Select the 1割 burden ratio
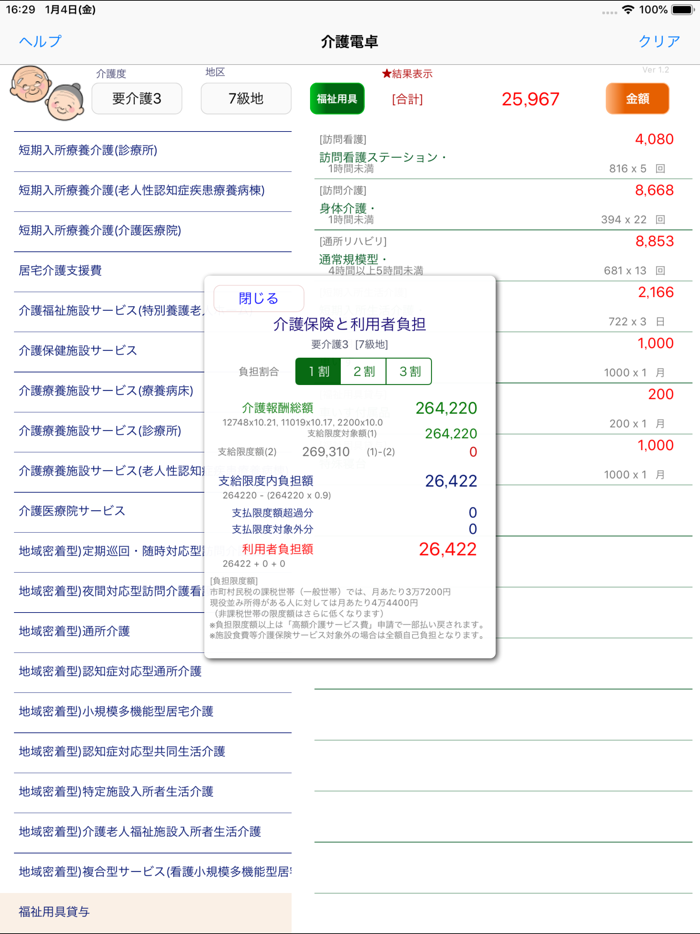The image size is (700, 934). coord(318,371)
